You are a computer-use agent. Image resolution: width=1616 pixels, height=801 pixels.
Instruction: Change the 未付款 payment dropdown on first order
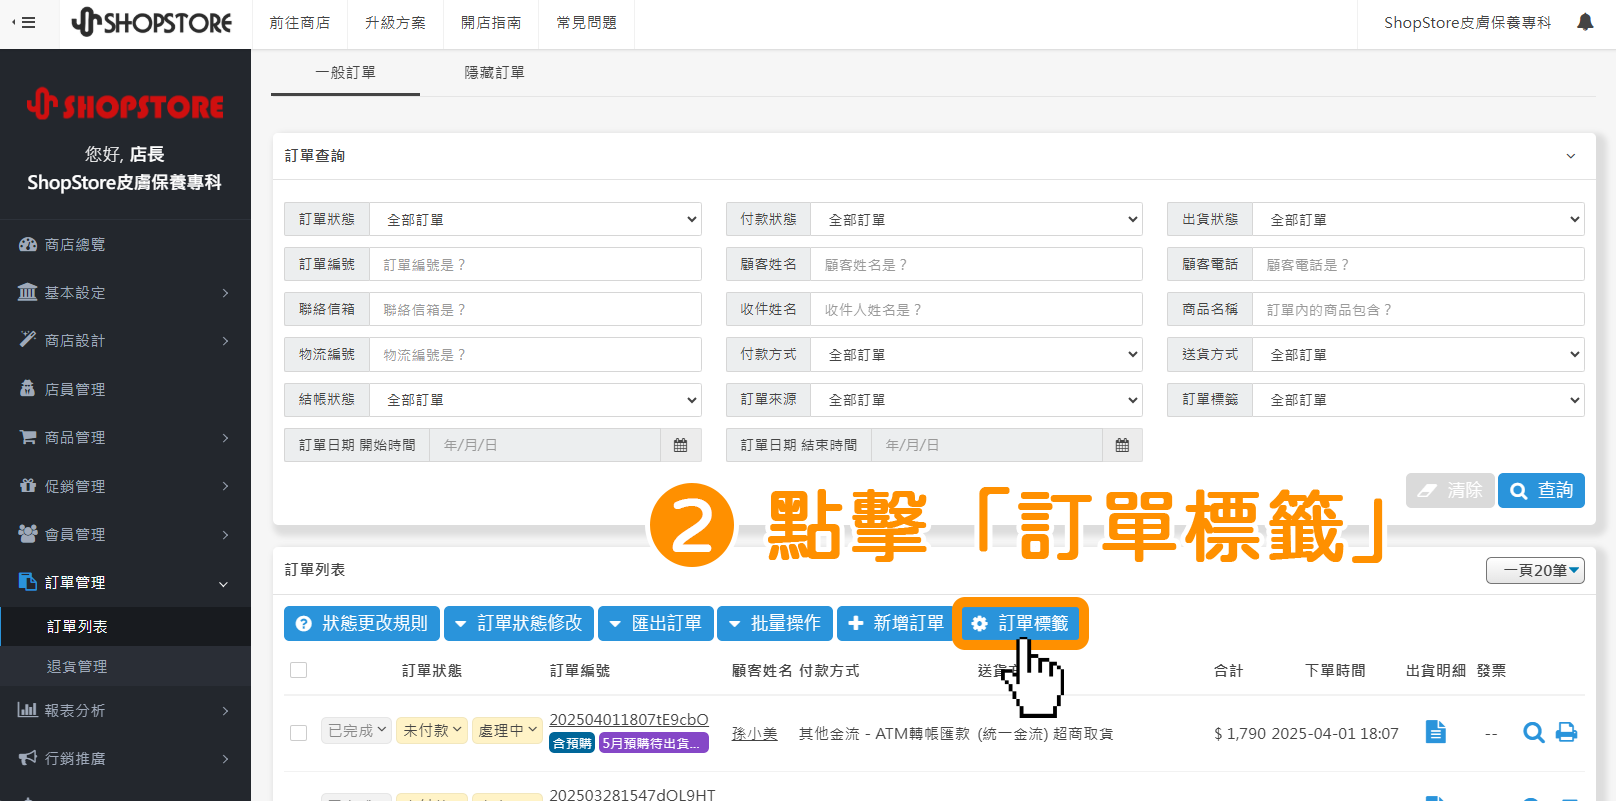click(x=432, y=731)
